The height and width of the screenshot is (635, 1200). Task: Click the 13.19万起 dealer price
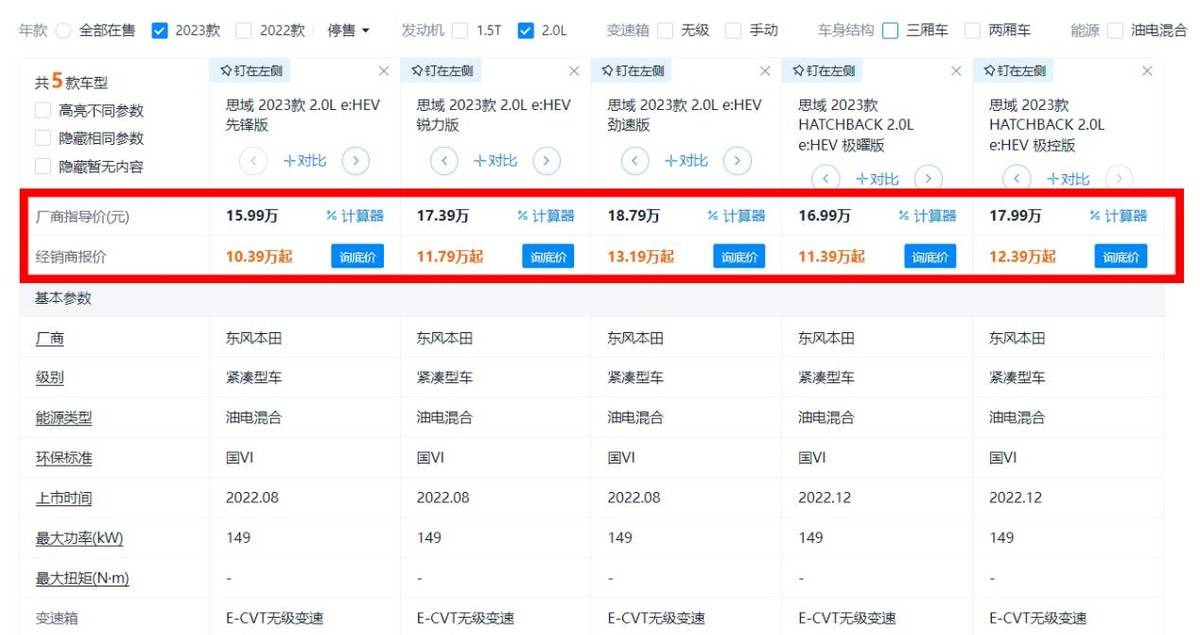pyautogui.click(x=641, y=257)
